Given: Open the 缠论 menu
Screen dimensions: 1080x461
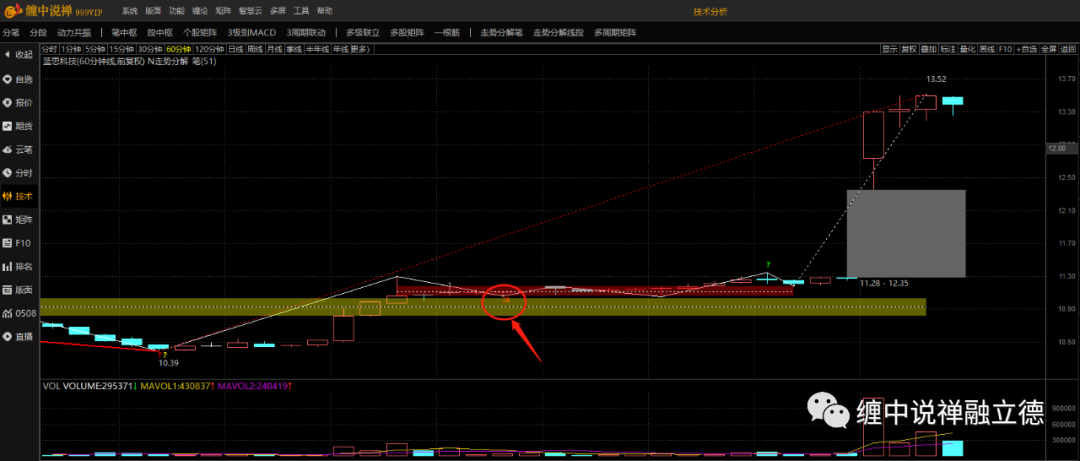Looking at the screenshot, I should [200, 12].
